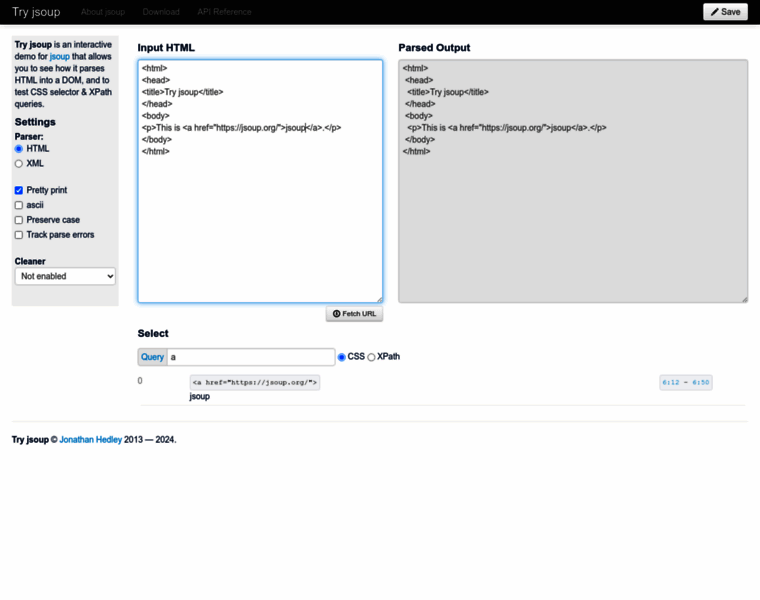Viewport: 760px width, 600px height.
Task: Click the clock icon in Fetch URL
Action: pyautogui.click(x=336, y=314)
